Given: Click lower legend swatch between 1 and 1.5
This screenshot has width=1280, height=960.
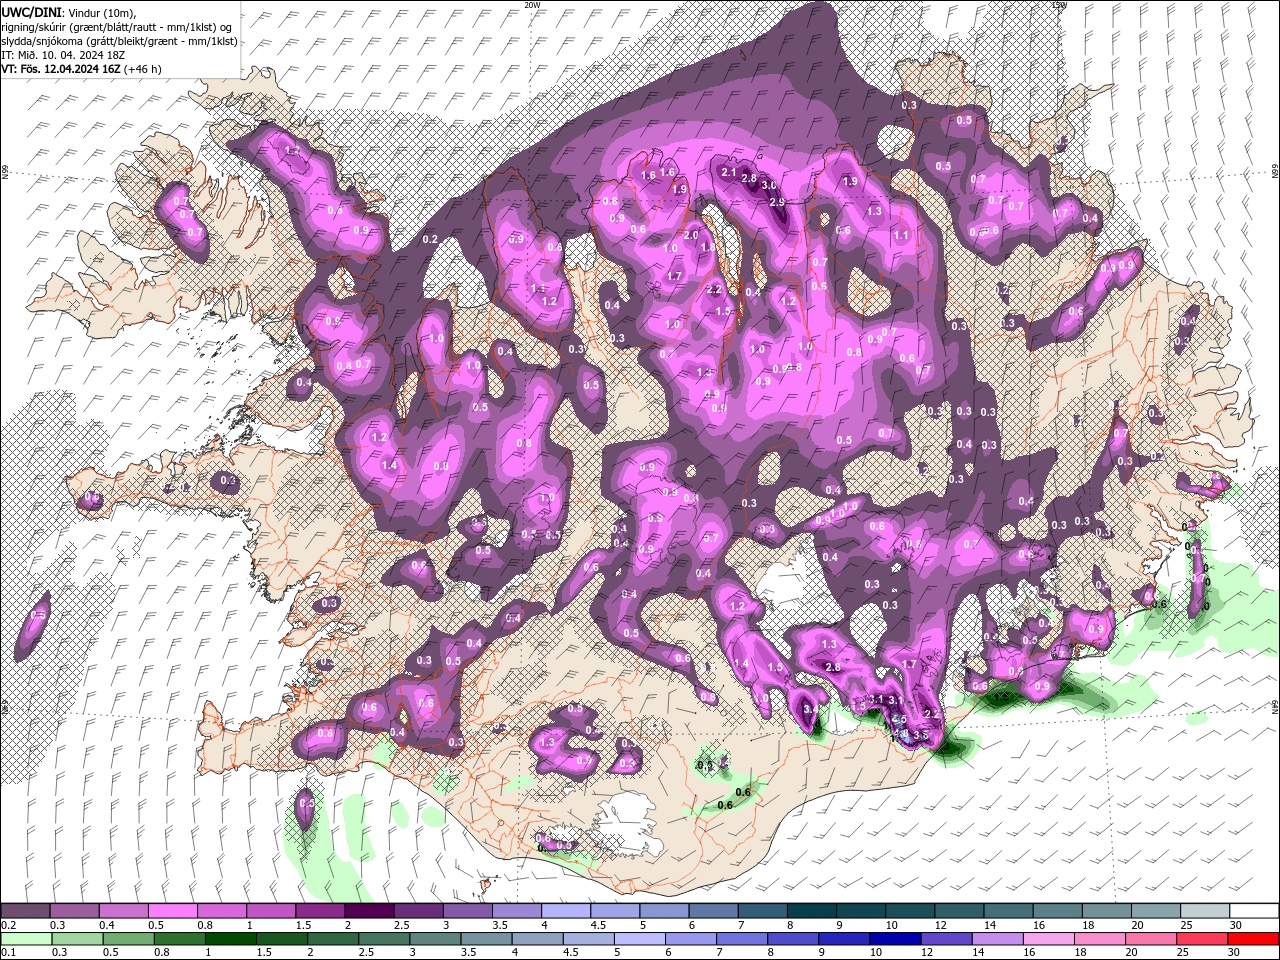Looking at the screenshot, I should [x=231, y=939].
